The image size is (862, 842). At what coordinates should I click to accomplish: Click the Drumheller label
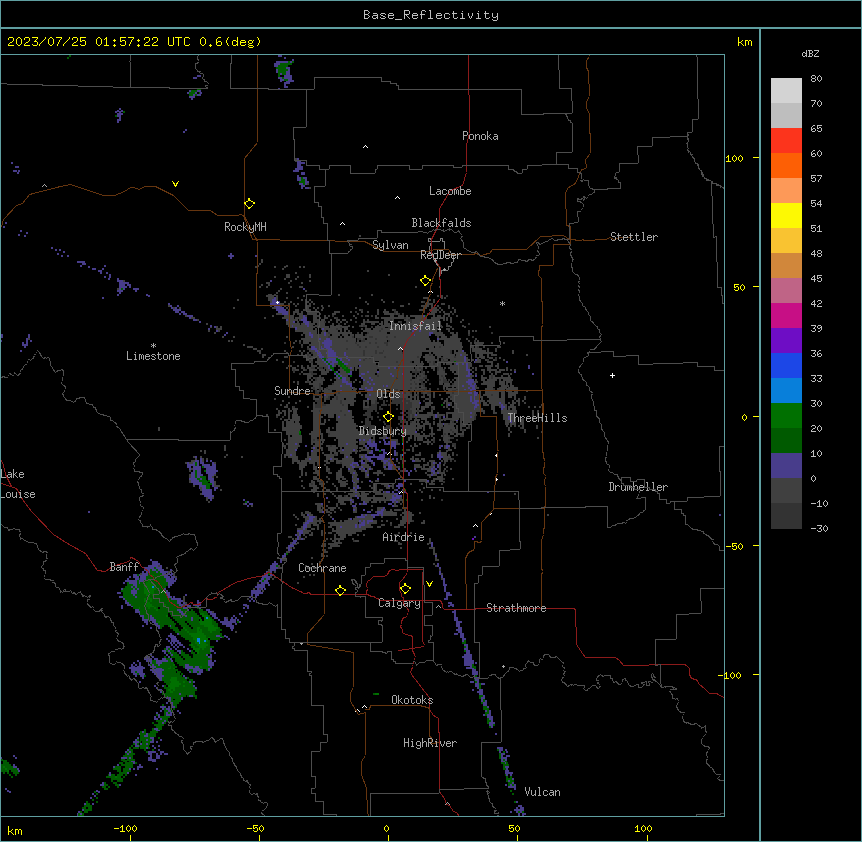pyautogui.click(x=638, y=487)
